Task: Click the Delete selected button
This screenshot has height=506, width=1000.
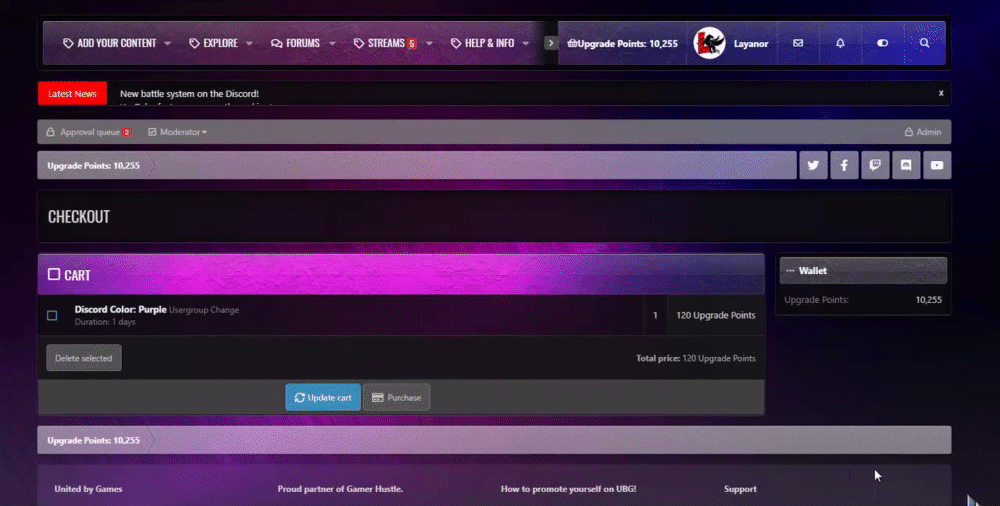Action: tap(84, 358)
